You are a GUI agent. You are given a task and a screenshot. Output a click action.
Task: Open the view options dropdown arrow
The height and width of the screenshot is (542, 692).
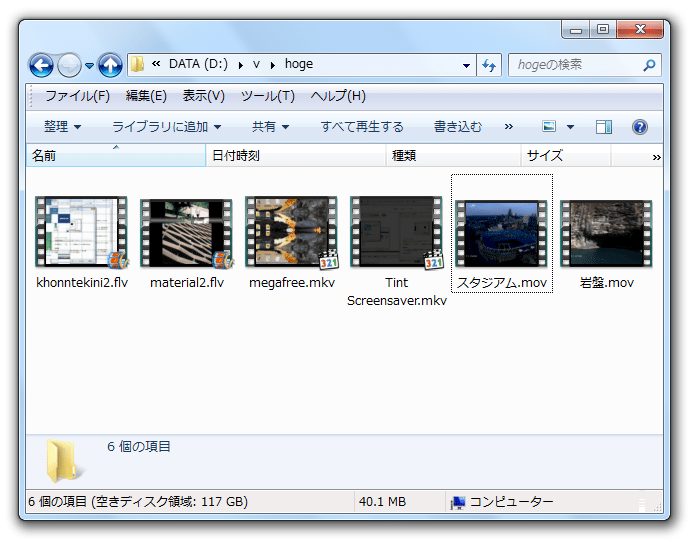coord(570,127)
